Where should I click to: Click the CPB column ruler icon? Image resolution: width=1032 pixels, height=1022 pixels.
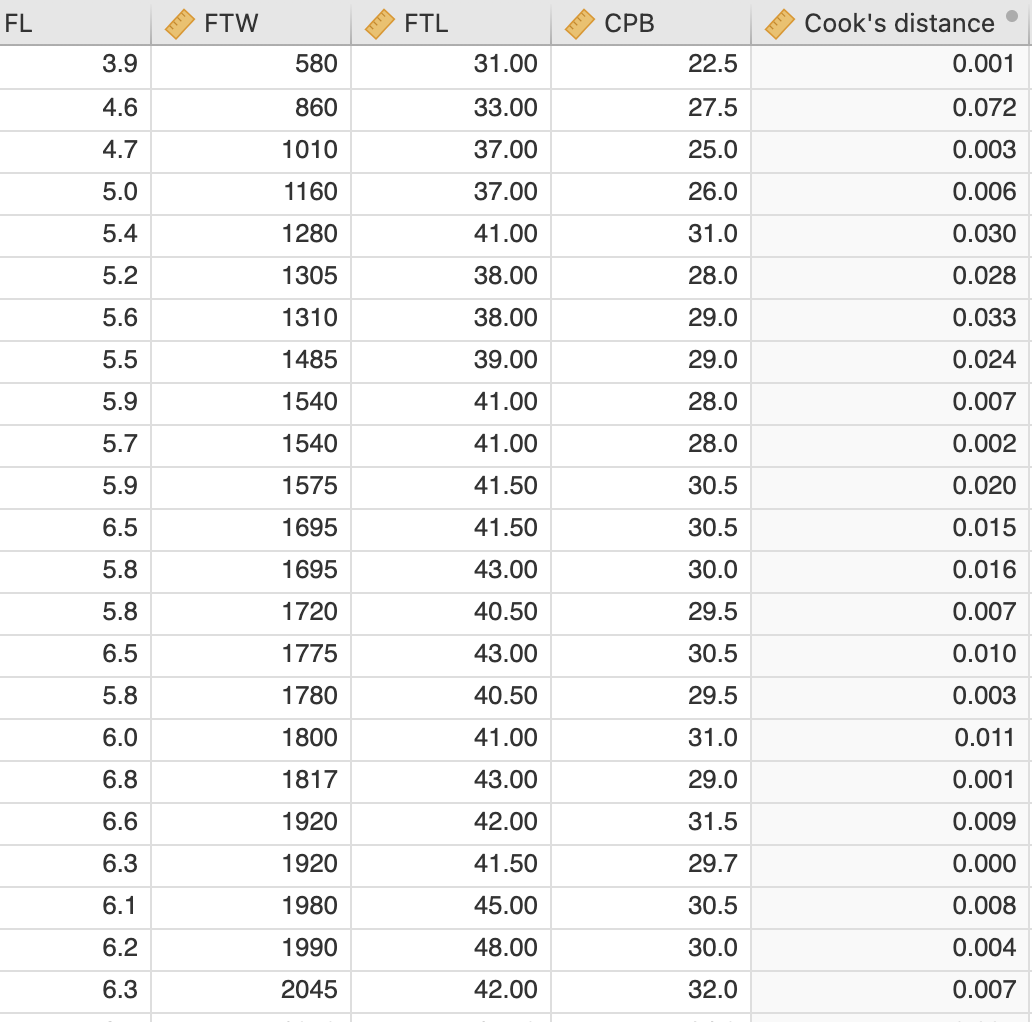579,24
